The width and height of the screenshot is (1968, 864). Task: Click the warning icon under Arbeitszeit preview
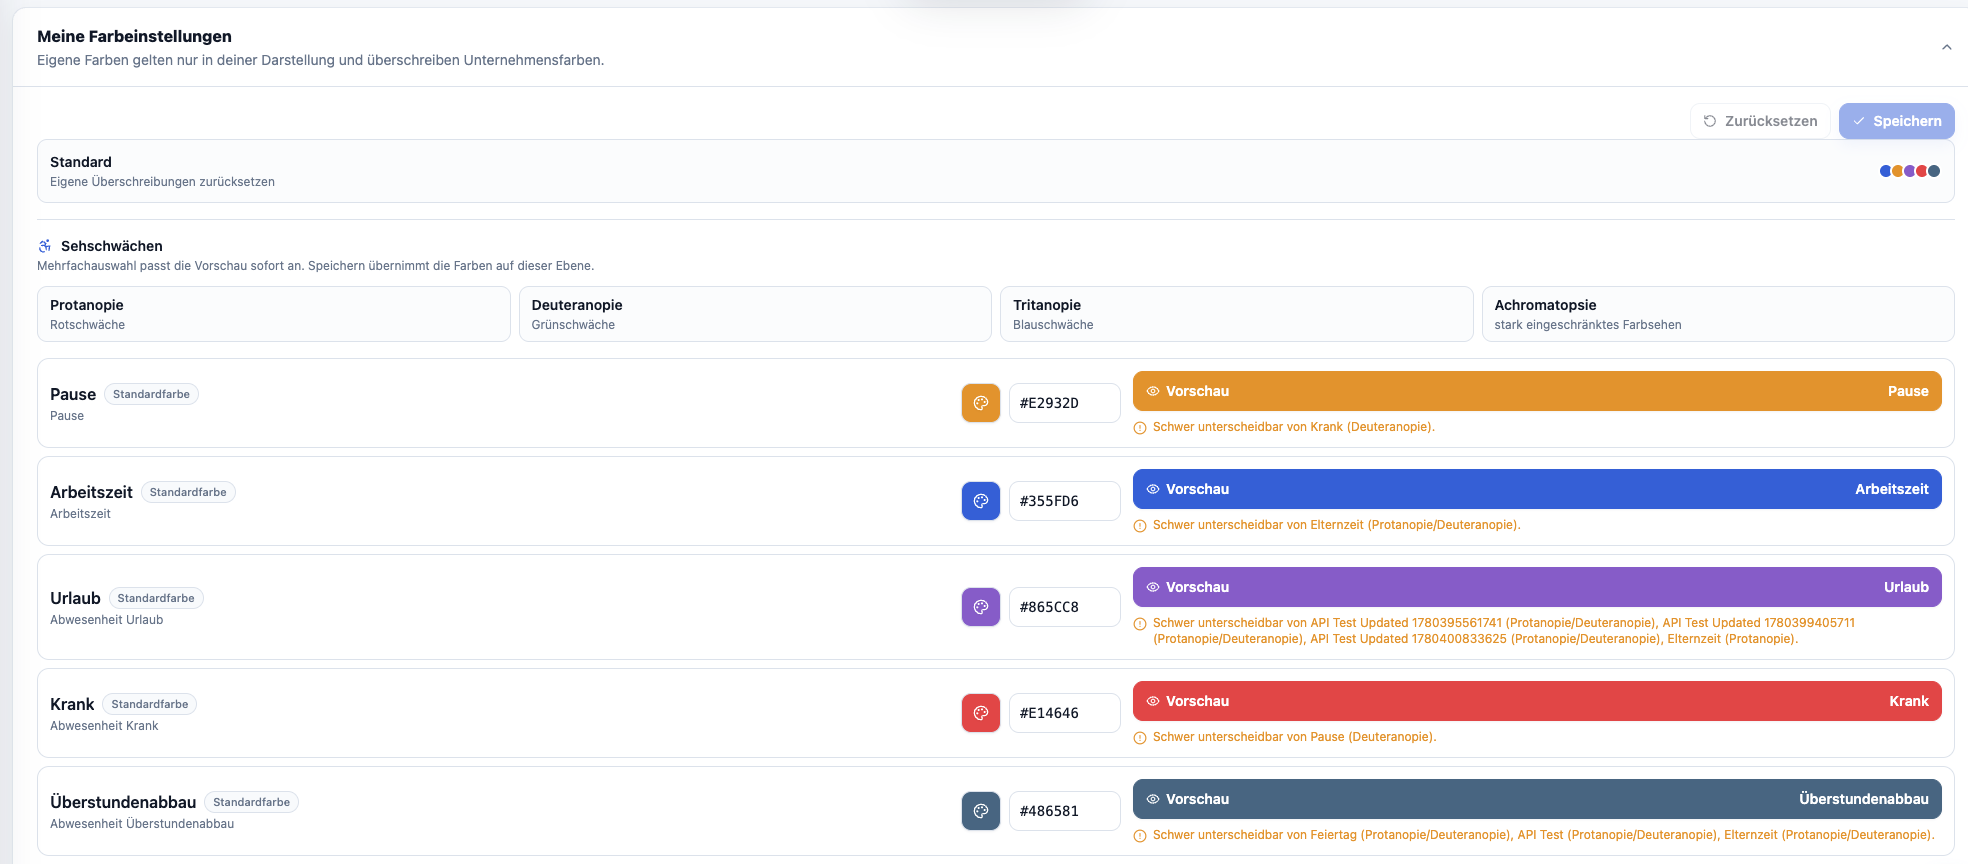pos(1140,526)
